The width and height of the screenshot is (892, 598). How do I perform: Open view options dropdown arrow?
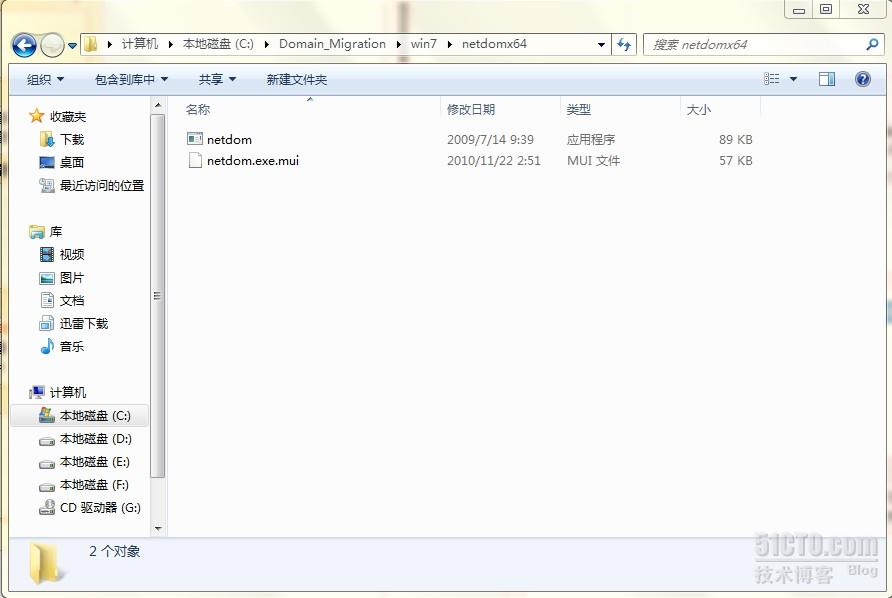(x=793, y=79)
